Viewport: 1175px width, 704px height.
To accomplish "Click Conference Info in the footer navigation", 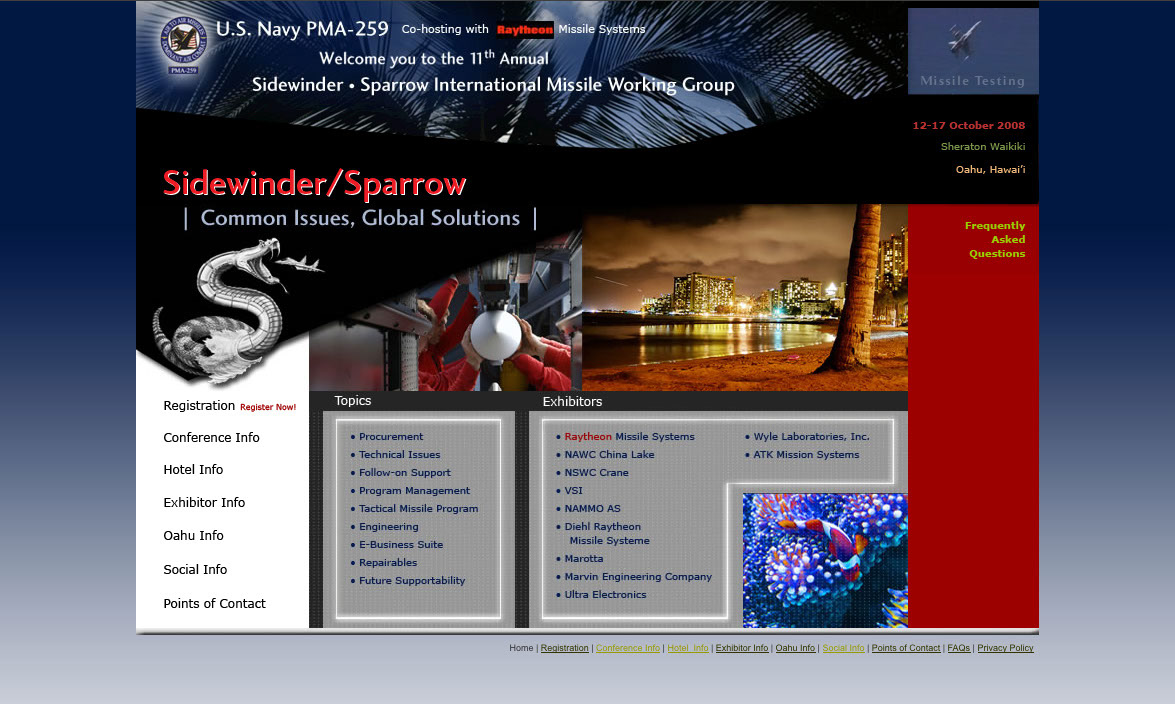I will pos(628,648).
